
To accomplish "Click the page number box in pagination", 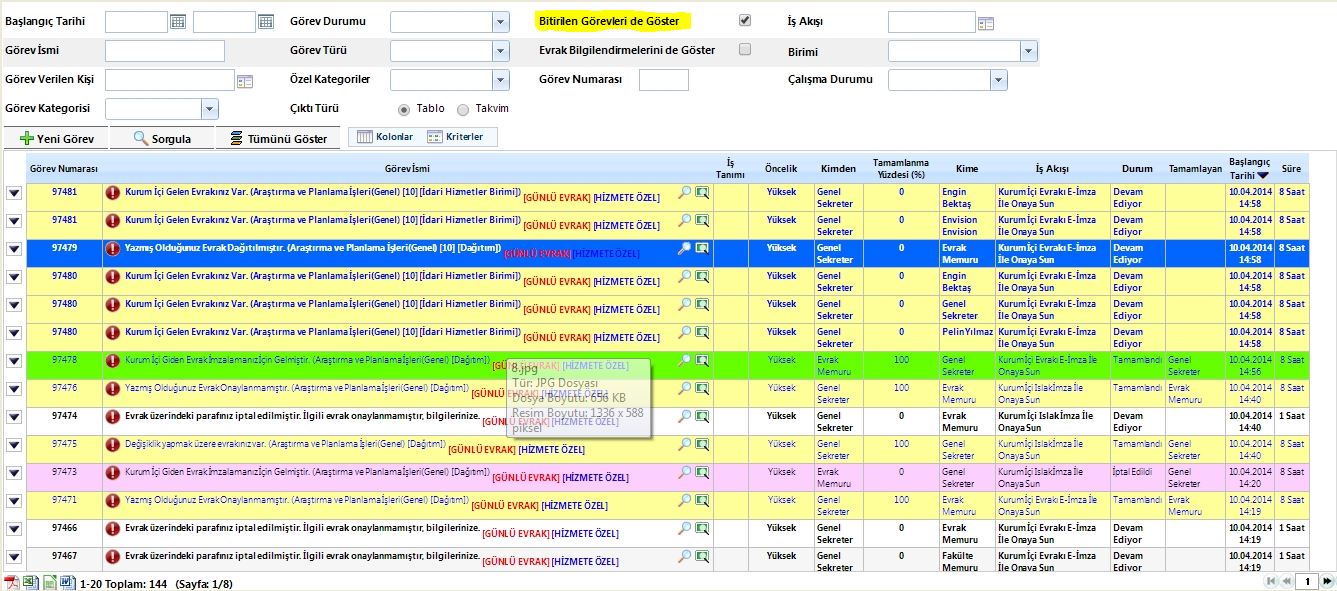I will 1307,581.
